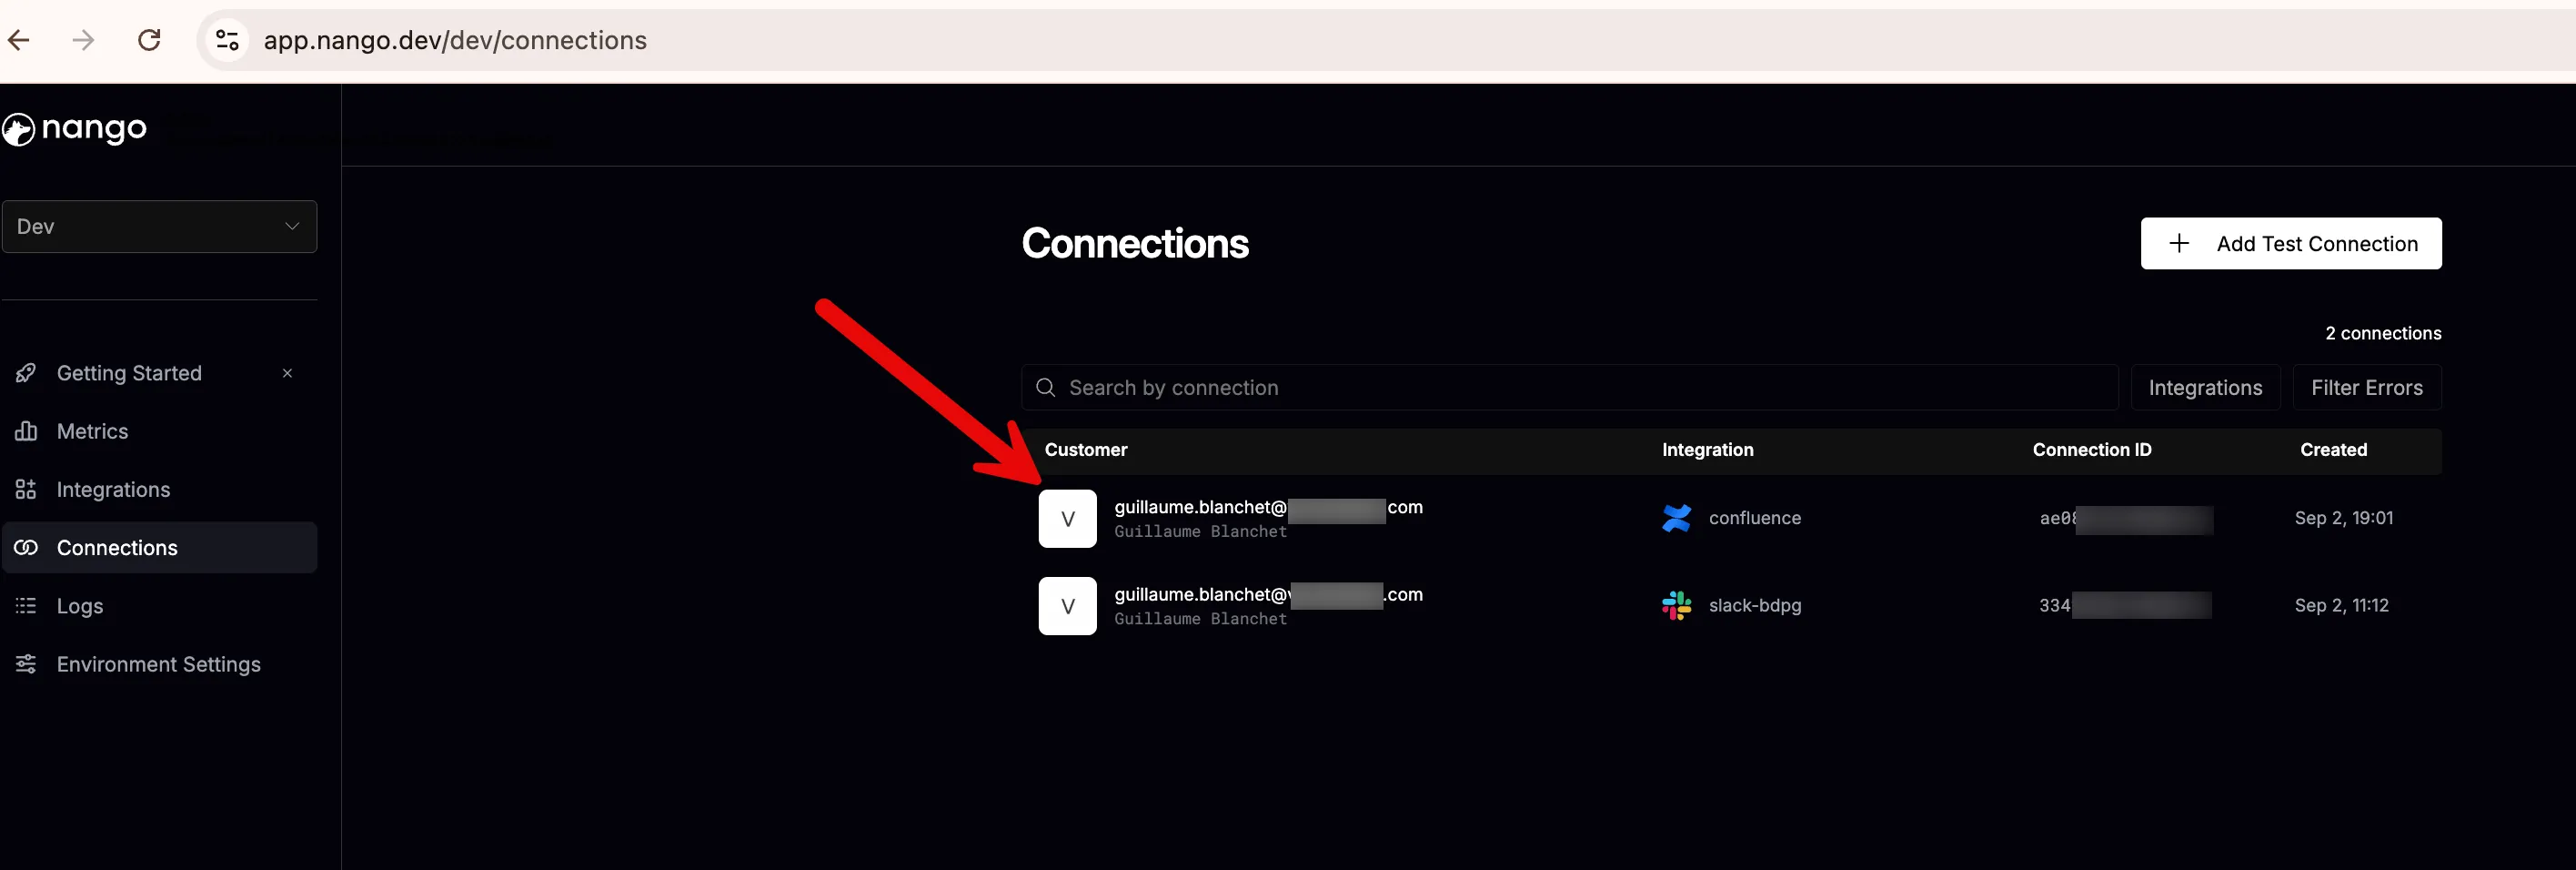This screenshot has height=870, width=2576.
Task: Click the plus icon in Add Test Connection
Action: point(2179,243)
